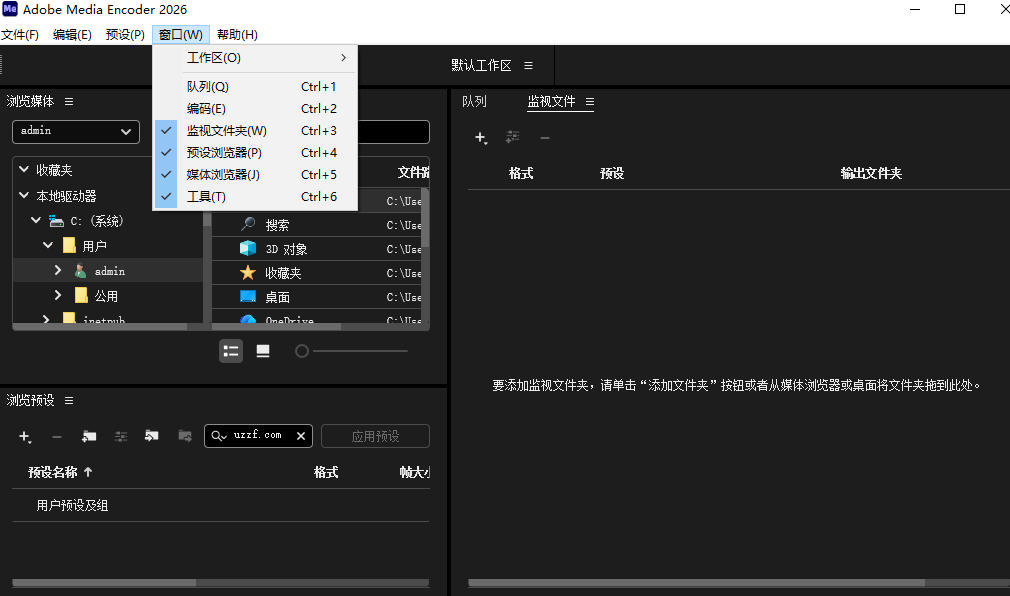
Task: Select the admin user folder icon
Action: 81,271
